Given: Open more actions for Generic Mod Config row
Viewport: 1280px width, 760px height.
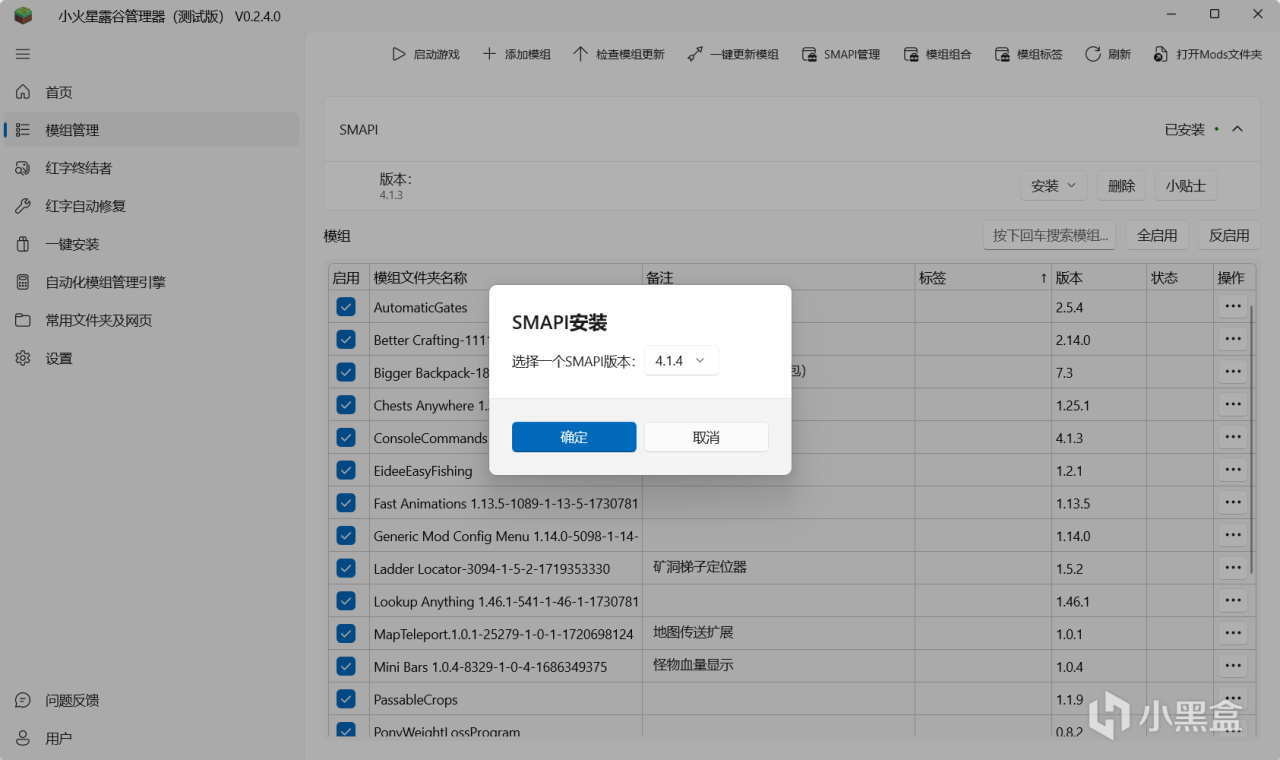Looking at the screenshot, I should coord(1232,535).
